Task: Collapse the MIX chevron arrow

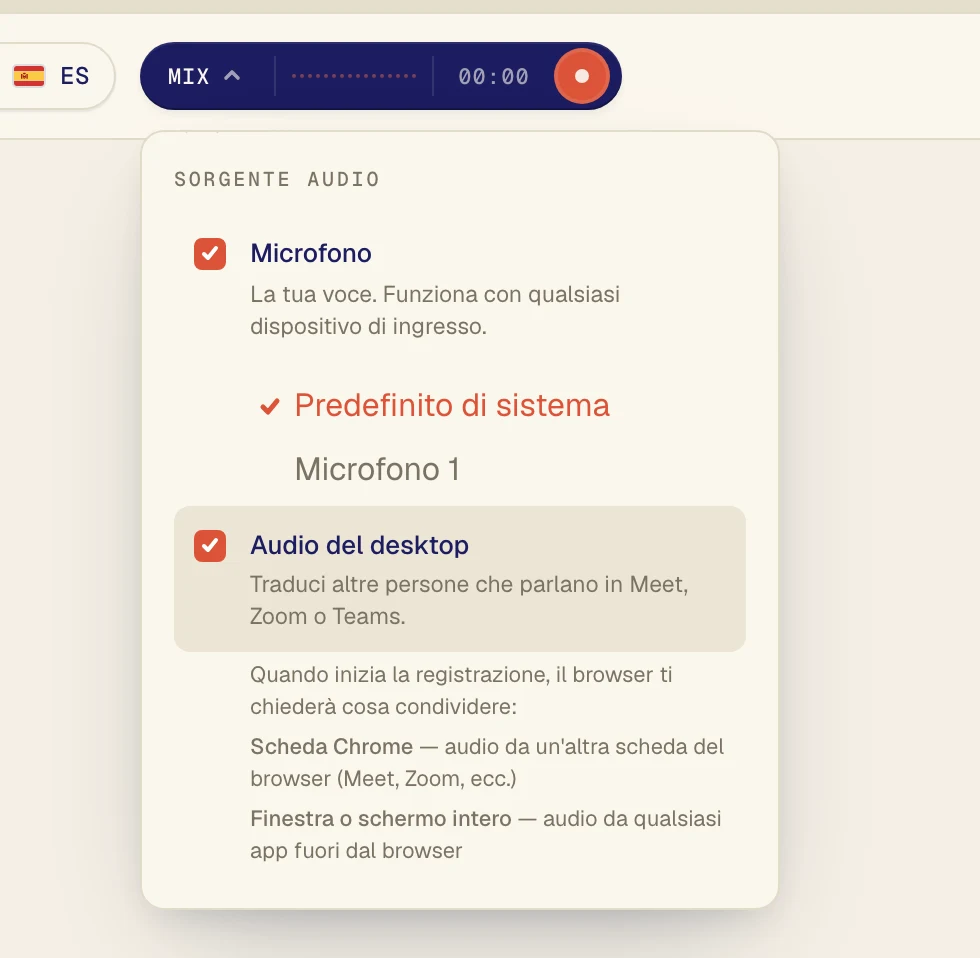Action: tap(232, 76)
